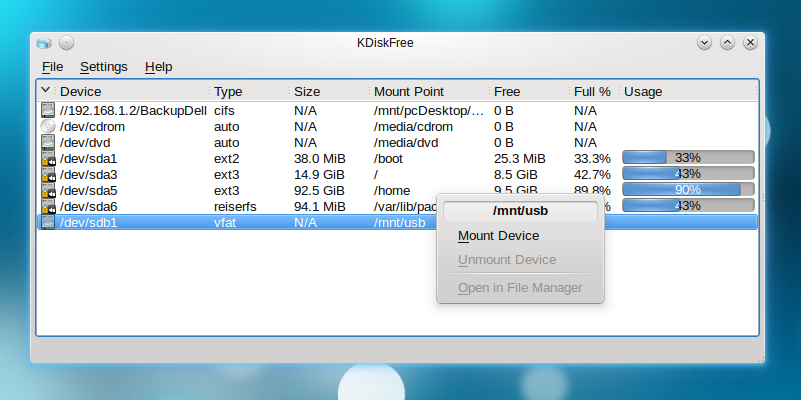
Task: Click the KDiskFree application icon in title bar
Action: pos(43,43)
